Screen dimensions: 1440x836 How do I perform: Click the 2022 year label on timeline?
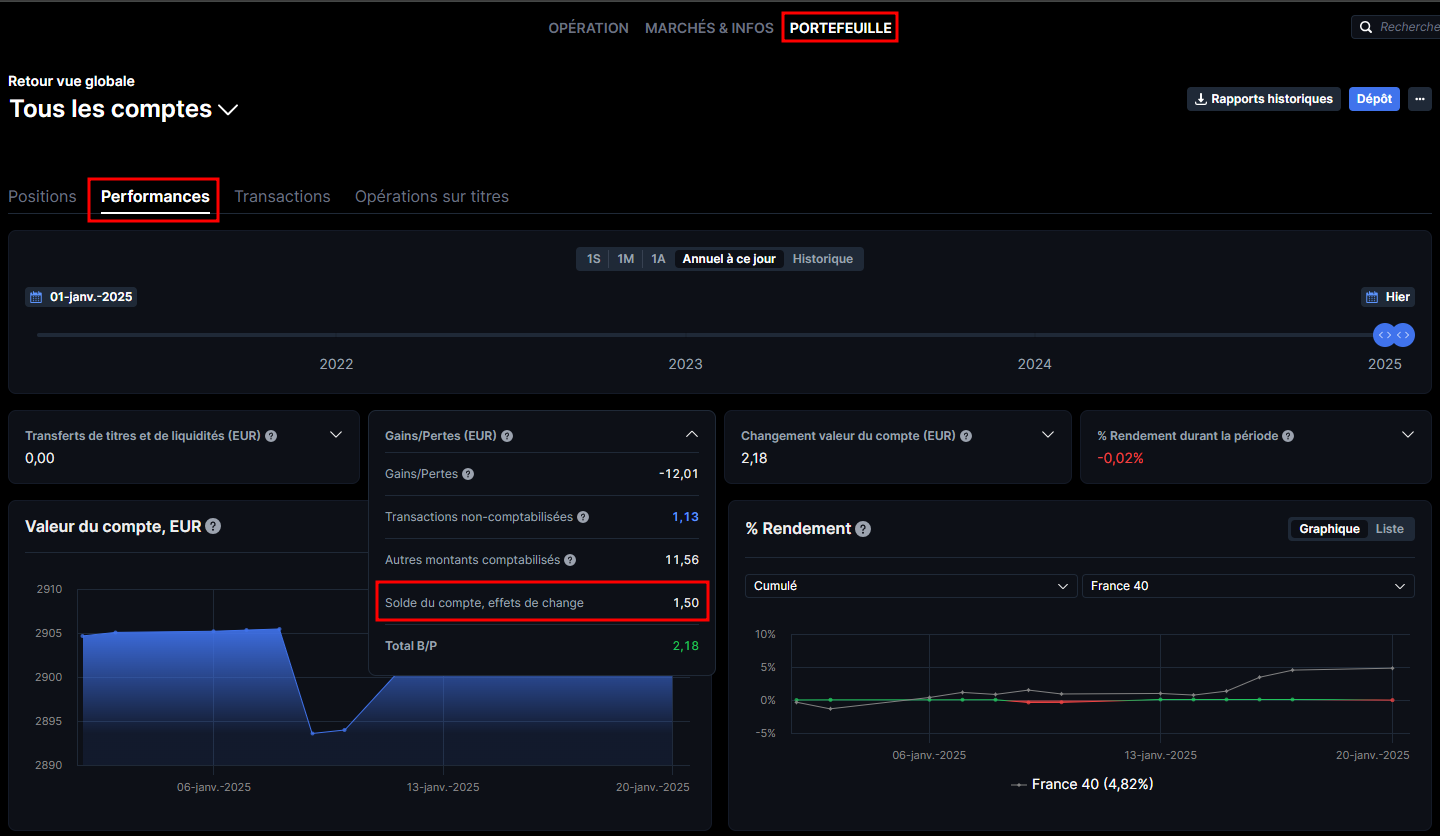tap(336, 364)
